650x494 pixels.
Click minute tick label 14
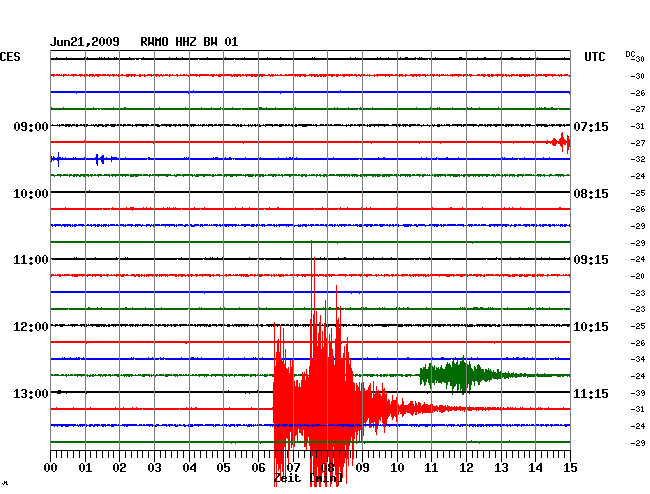pyautogui.click(x=535, y=468)
